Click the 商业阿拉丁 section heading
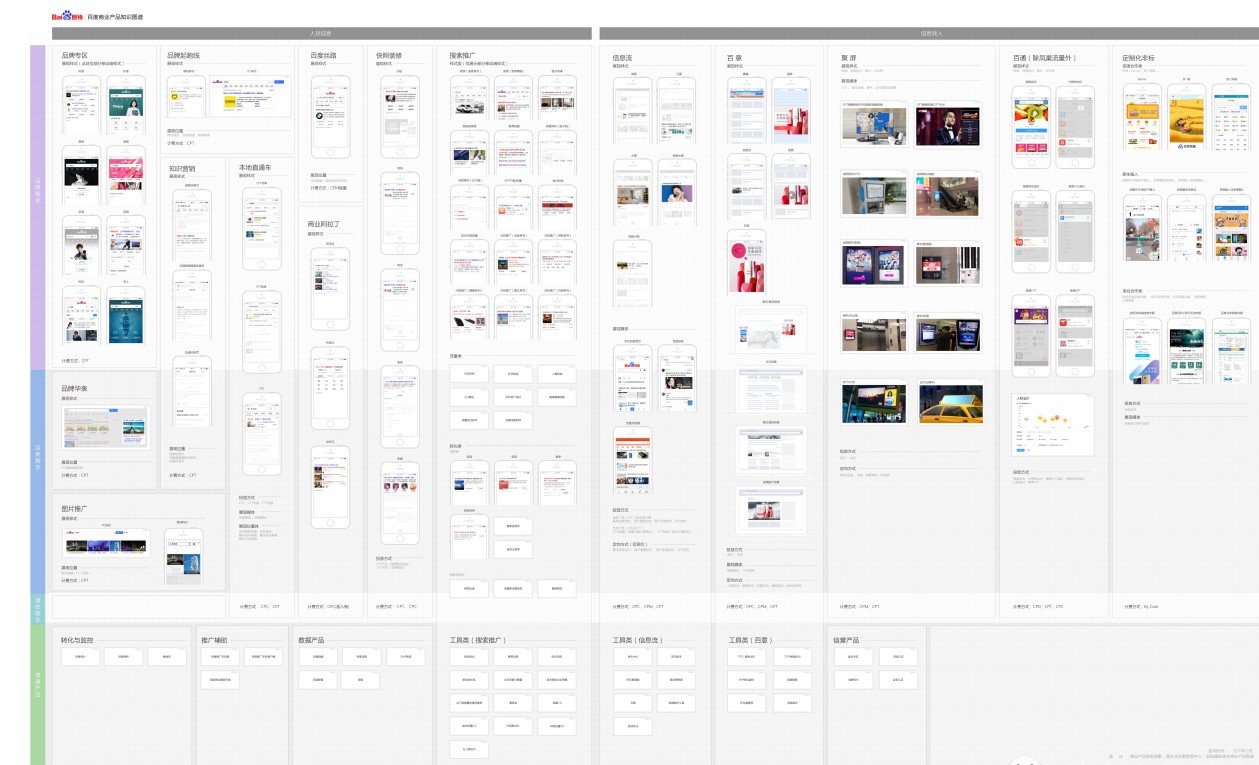1259x765 pixels. [324, 224]
